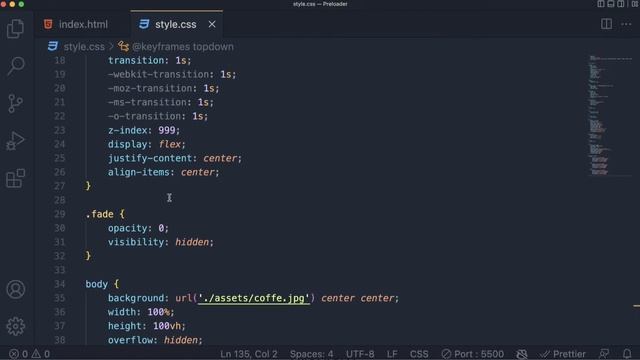The image size is (640, 360).
Task: Click the crossed-out icon beside Port : 5500
Action: 522,354
